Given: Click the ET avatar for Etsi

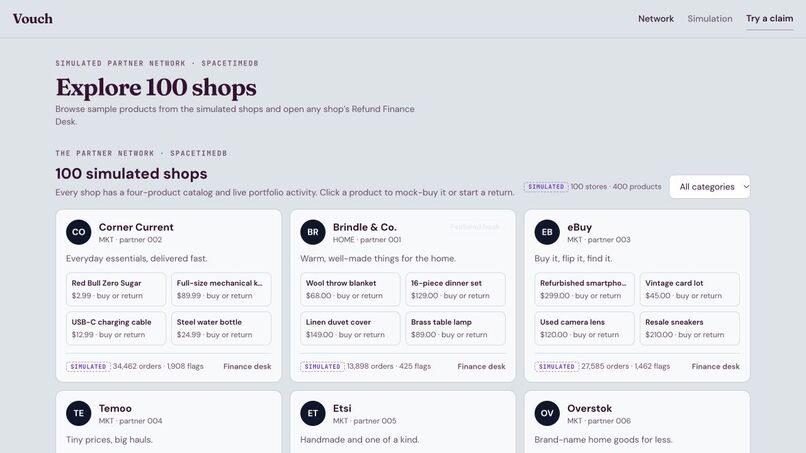Looking at the screenshot, I should (x=313, y=413).
